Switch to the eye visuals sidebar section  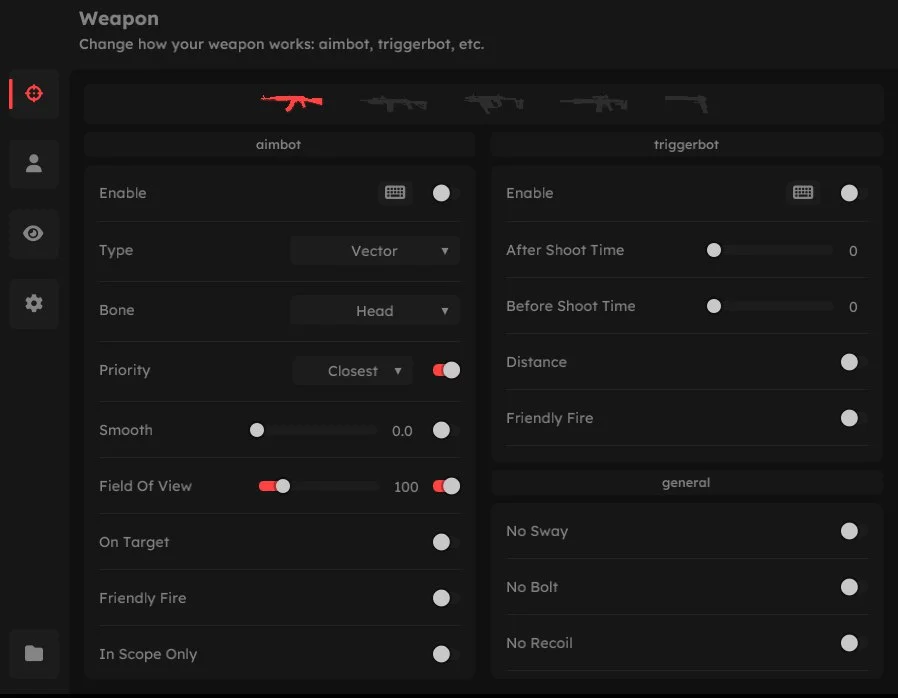point(33,233)
